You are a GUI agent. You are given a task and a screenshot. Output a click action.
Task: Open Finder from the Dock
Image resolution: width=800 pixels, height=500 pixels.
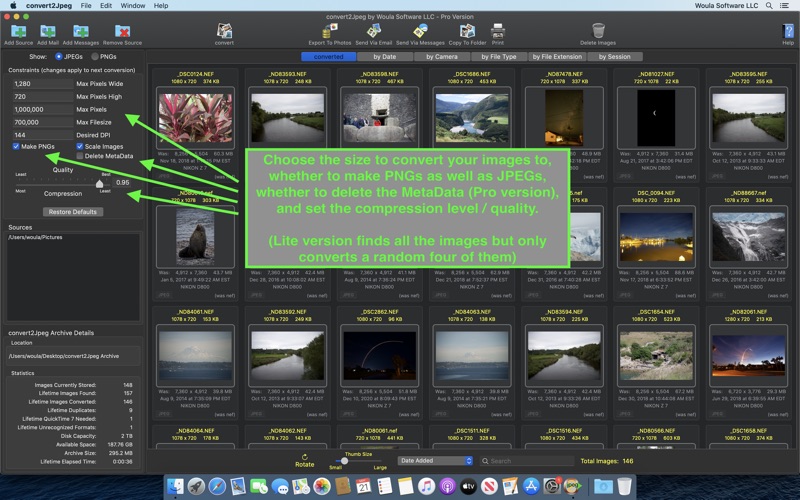click(175, 486)
